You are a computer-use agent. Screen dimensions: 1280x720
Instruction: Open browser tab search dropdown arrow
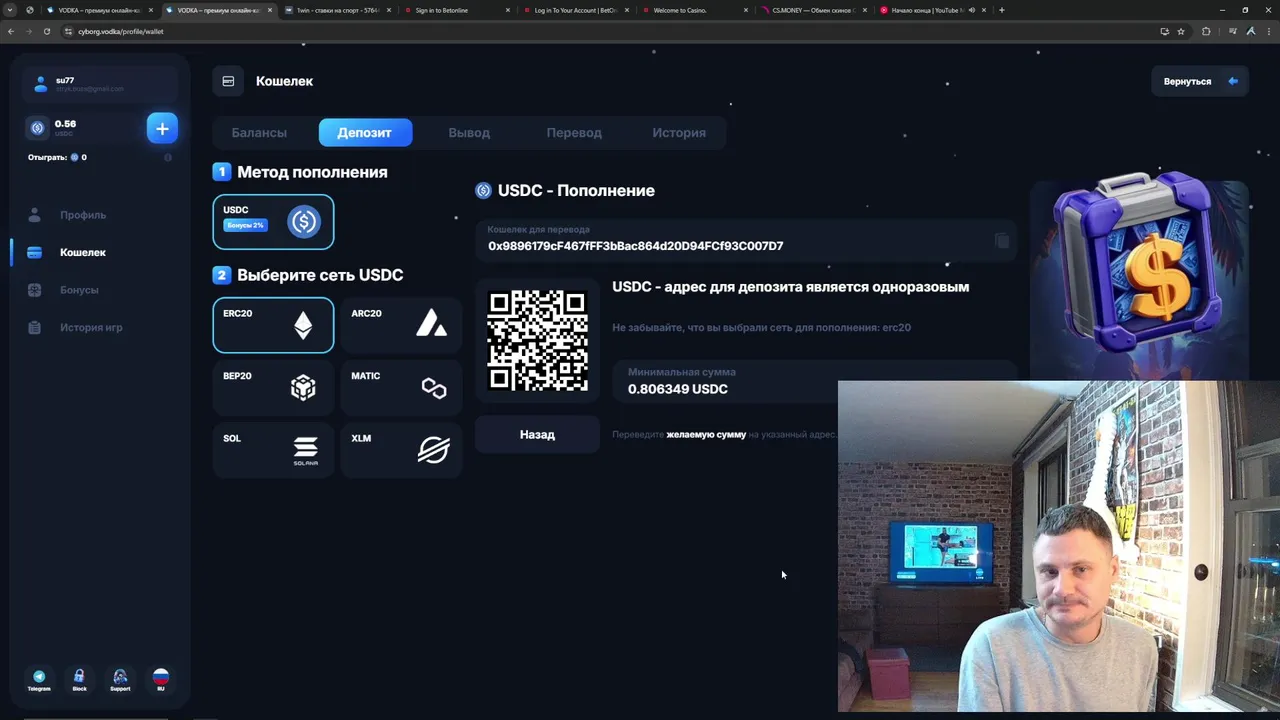click(10, 10)
